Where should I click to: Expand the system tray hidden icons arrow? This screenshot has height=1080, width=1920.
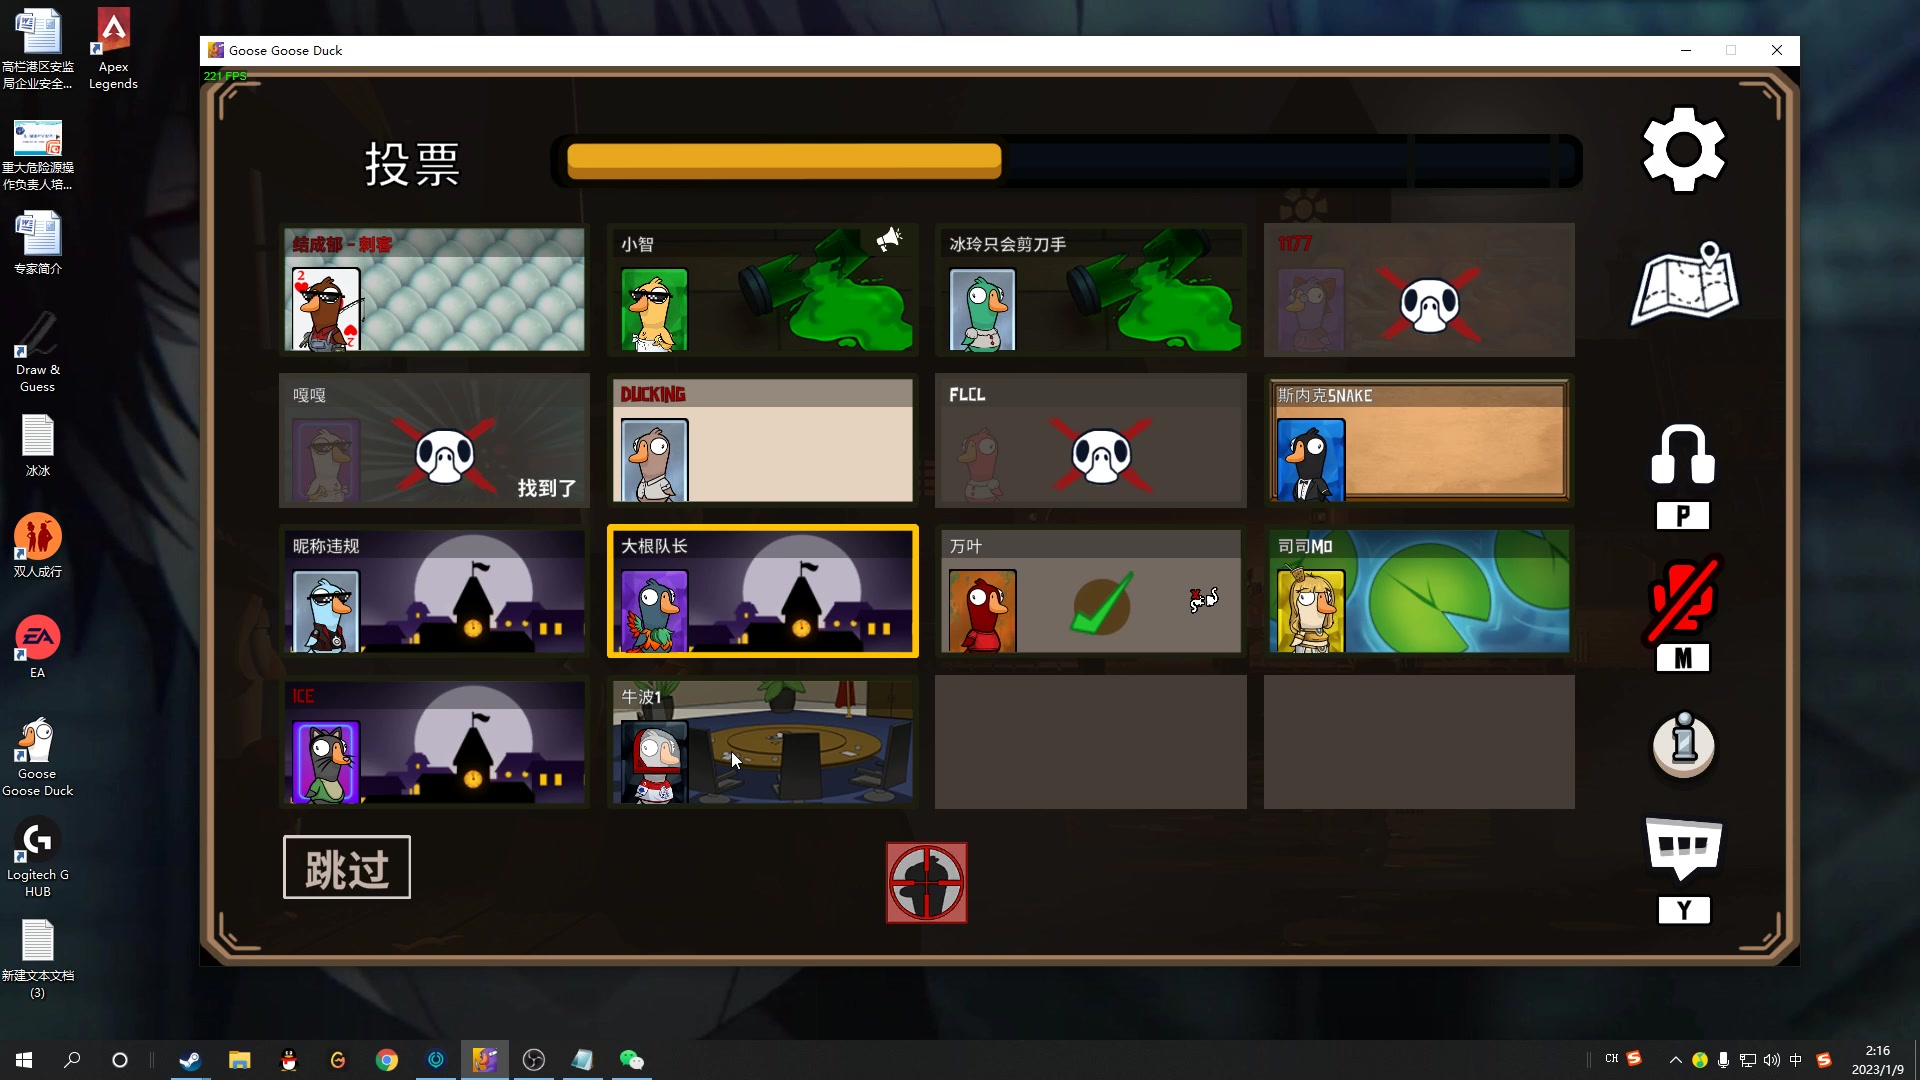pos(1675,1060)
